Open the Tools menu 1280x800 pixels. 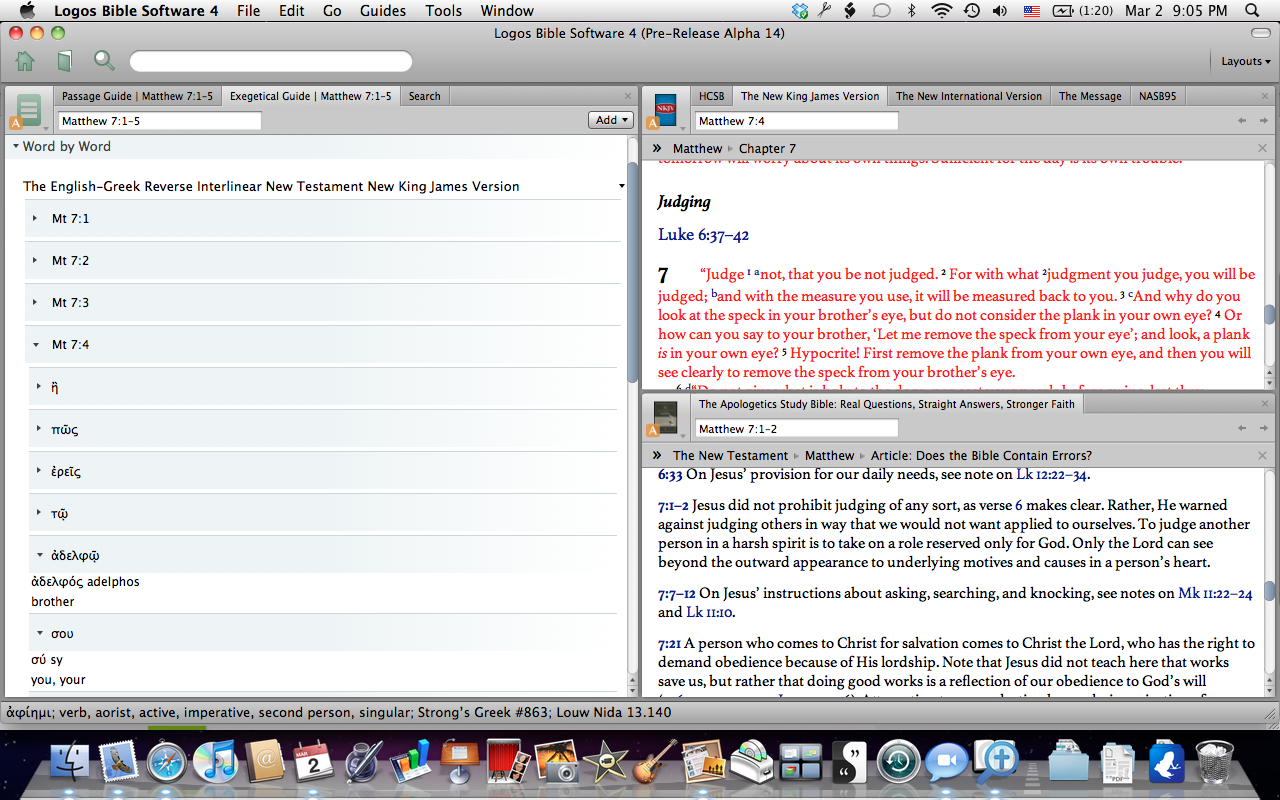point(443,11)
